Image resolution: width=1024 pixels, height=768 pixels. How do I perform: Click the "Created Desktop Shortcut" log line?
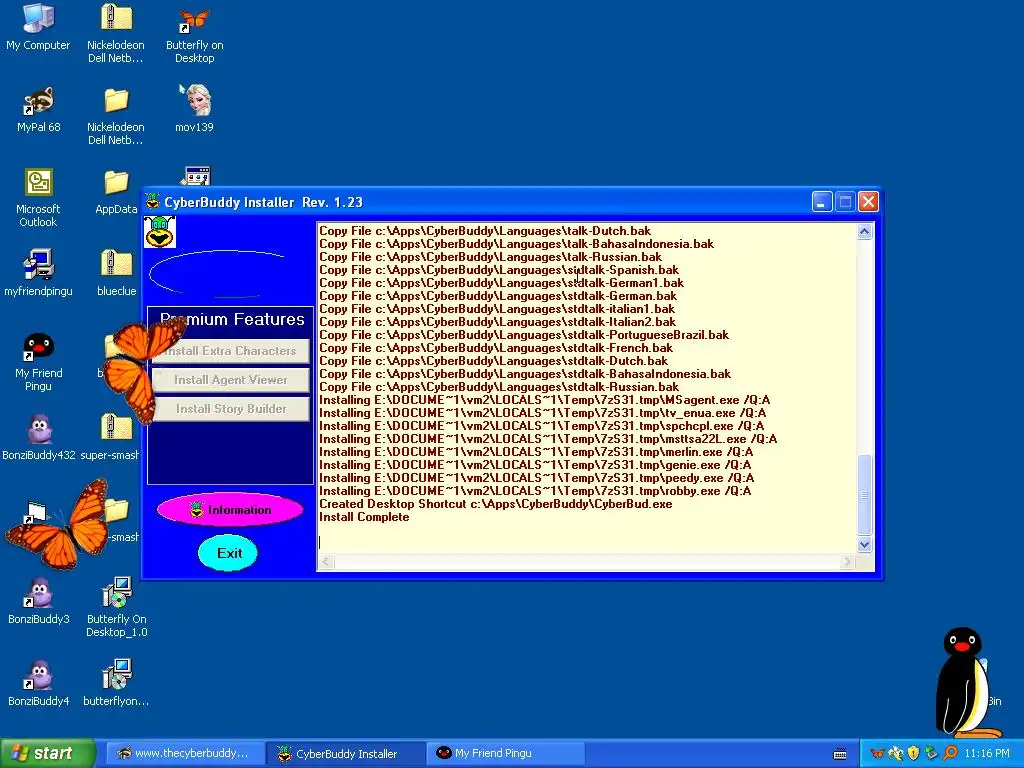point(496,504)
